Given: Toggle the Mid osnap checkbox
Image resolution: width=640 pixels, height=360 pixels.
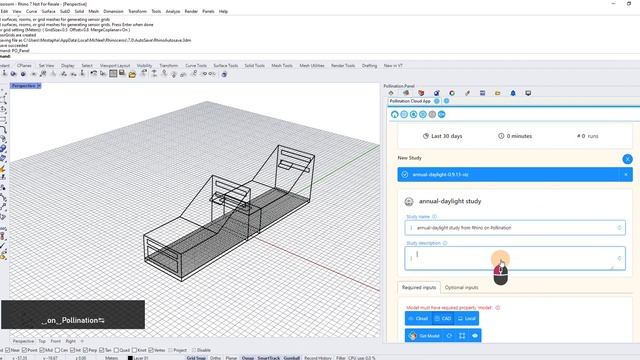Looking at the screenshot, I should [42, 350].
